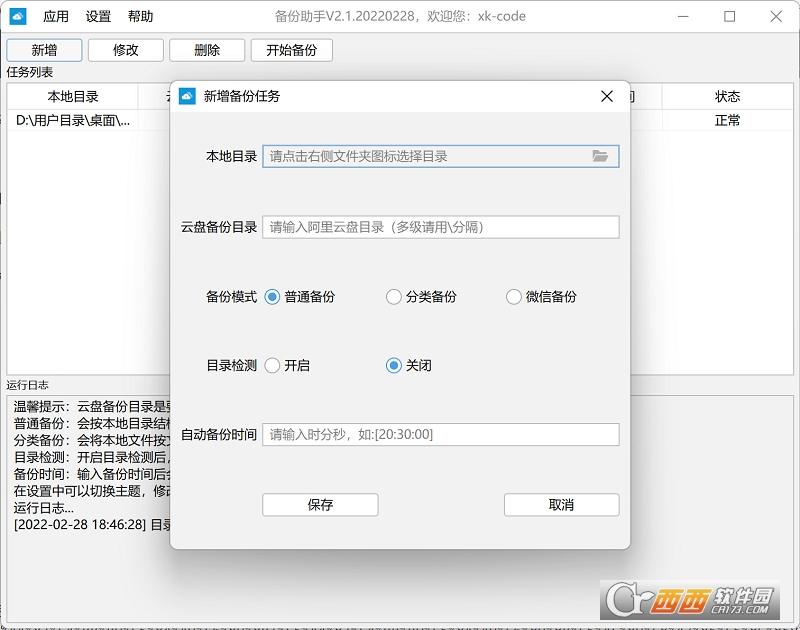This screenshot has height=630, width=800.
Task: Click the 新增 toolbar button
Action: coord(44,50)
